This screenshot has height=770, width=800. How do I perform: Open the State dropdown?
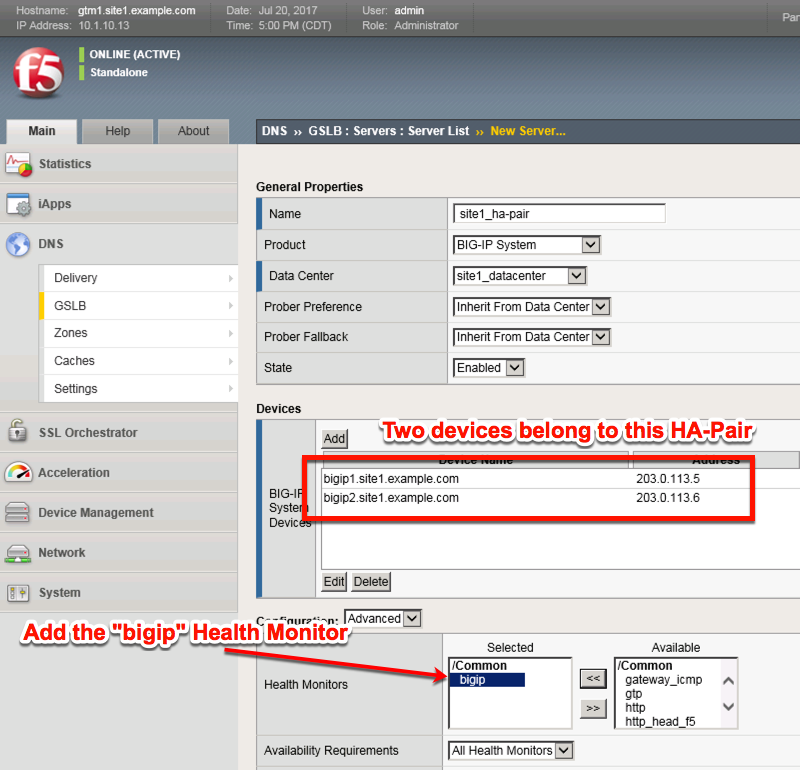coord(489,367)
